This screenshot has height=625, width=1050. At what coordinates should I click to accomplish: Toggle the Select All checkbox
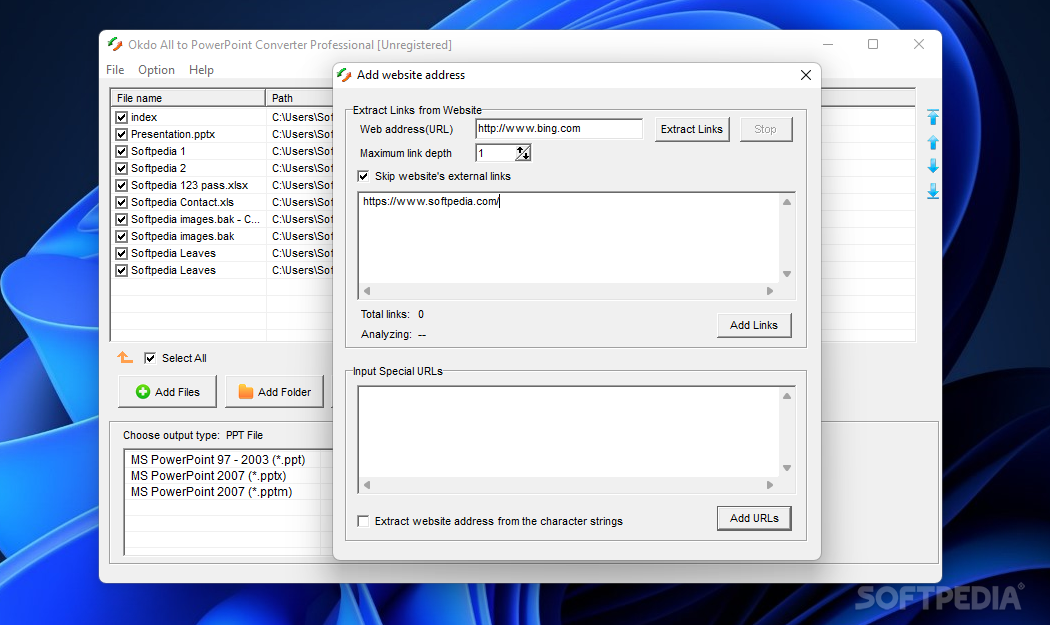click(x=150, y=358)
